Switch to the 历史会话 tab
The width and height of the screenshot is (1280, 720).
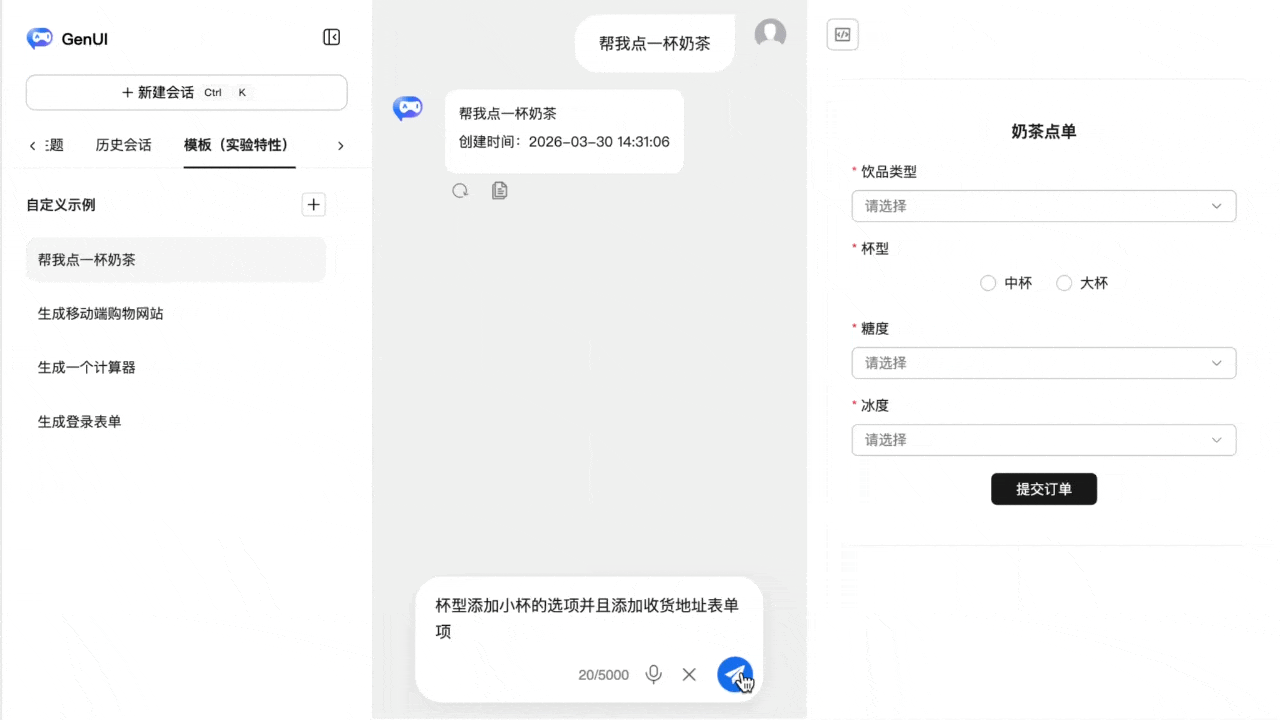pos(123,144)
